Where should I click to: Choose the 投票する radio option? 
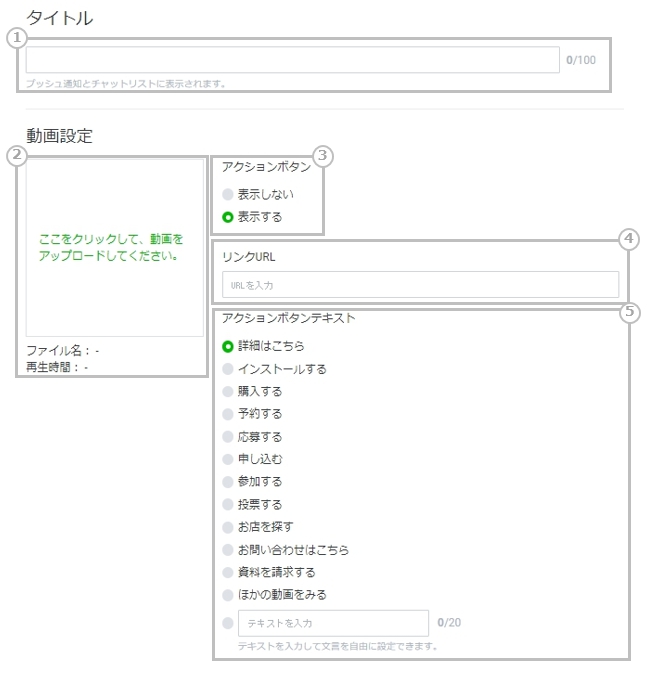[228, 504]
